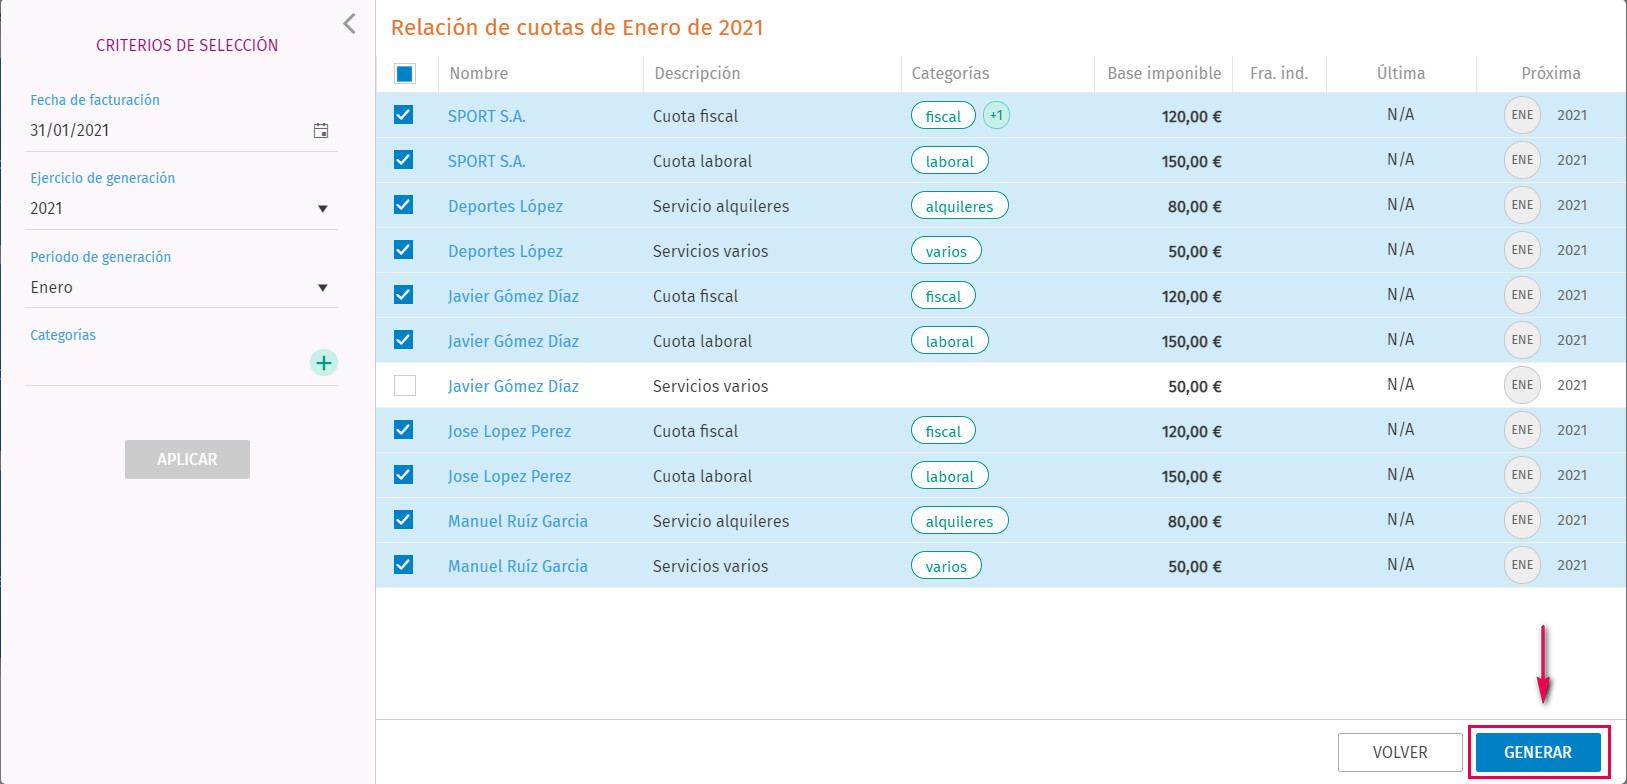The image size is (1627, 784).
Task: Click 80,00 € in Manuel Ruíz Garcia row
Action: 1194,521
